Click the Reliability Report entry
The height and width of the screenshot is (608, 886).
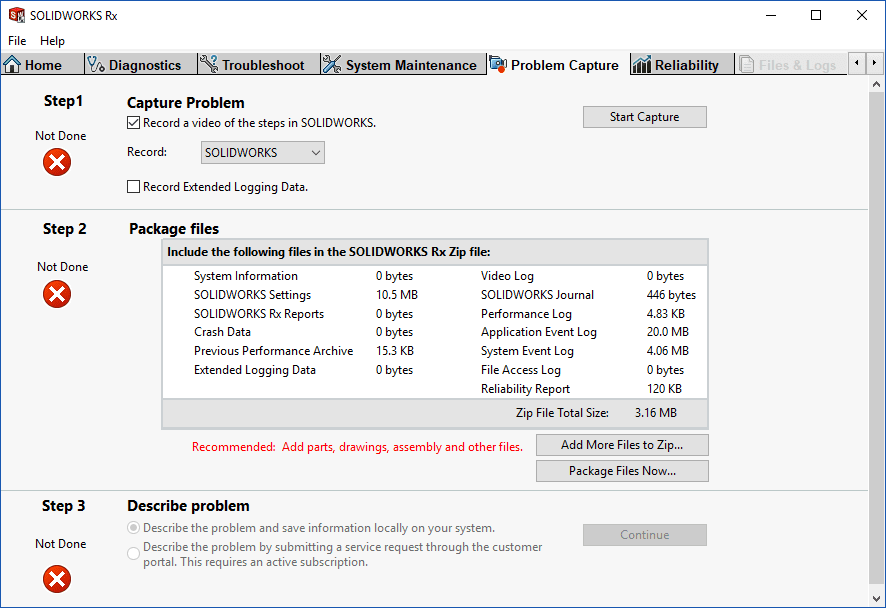[525, 389]
